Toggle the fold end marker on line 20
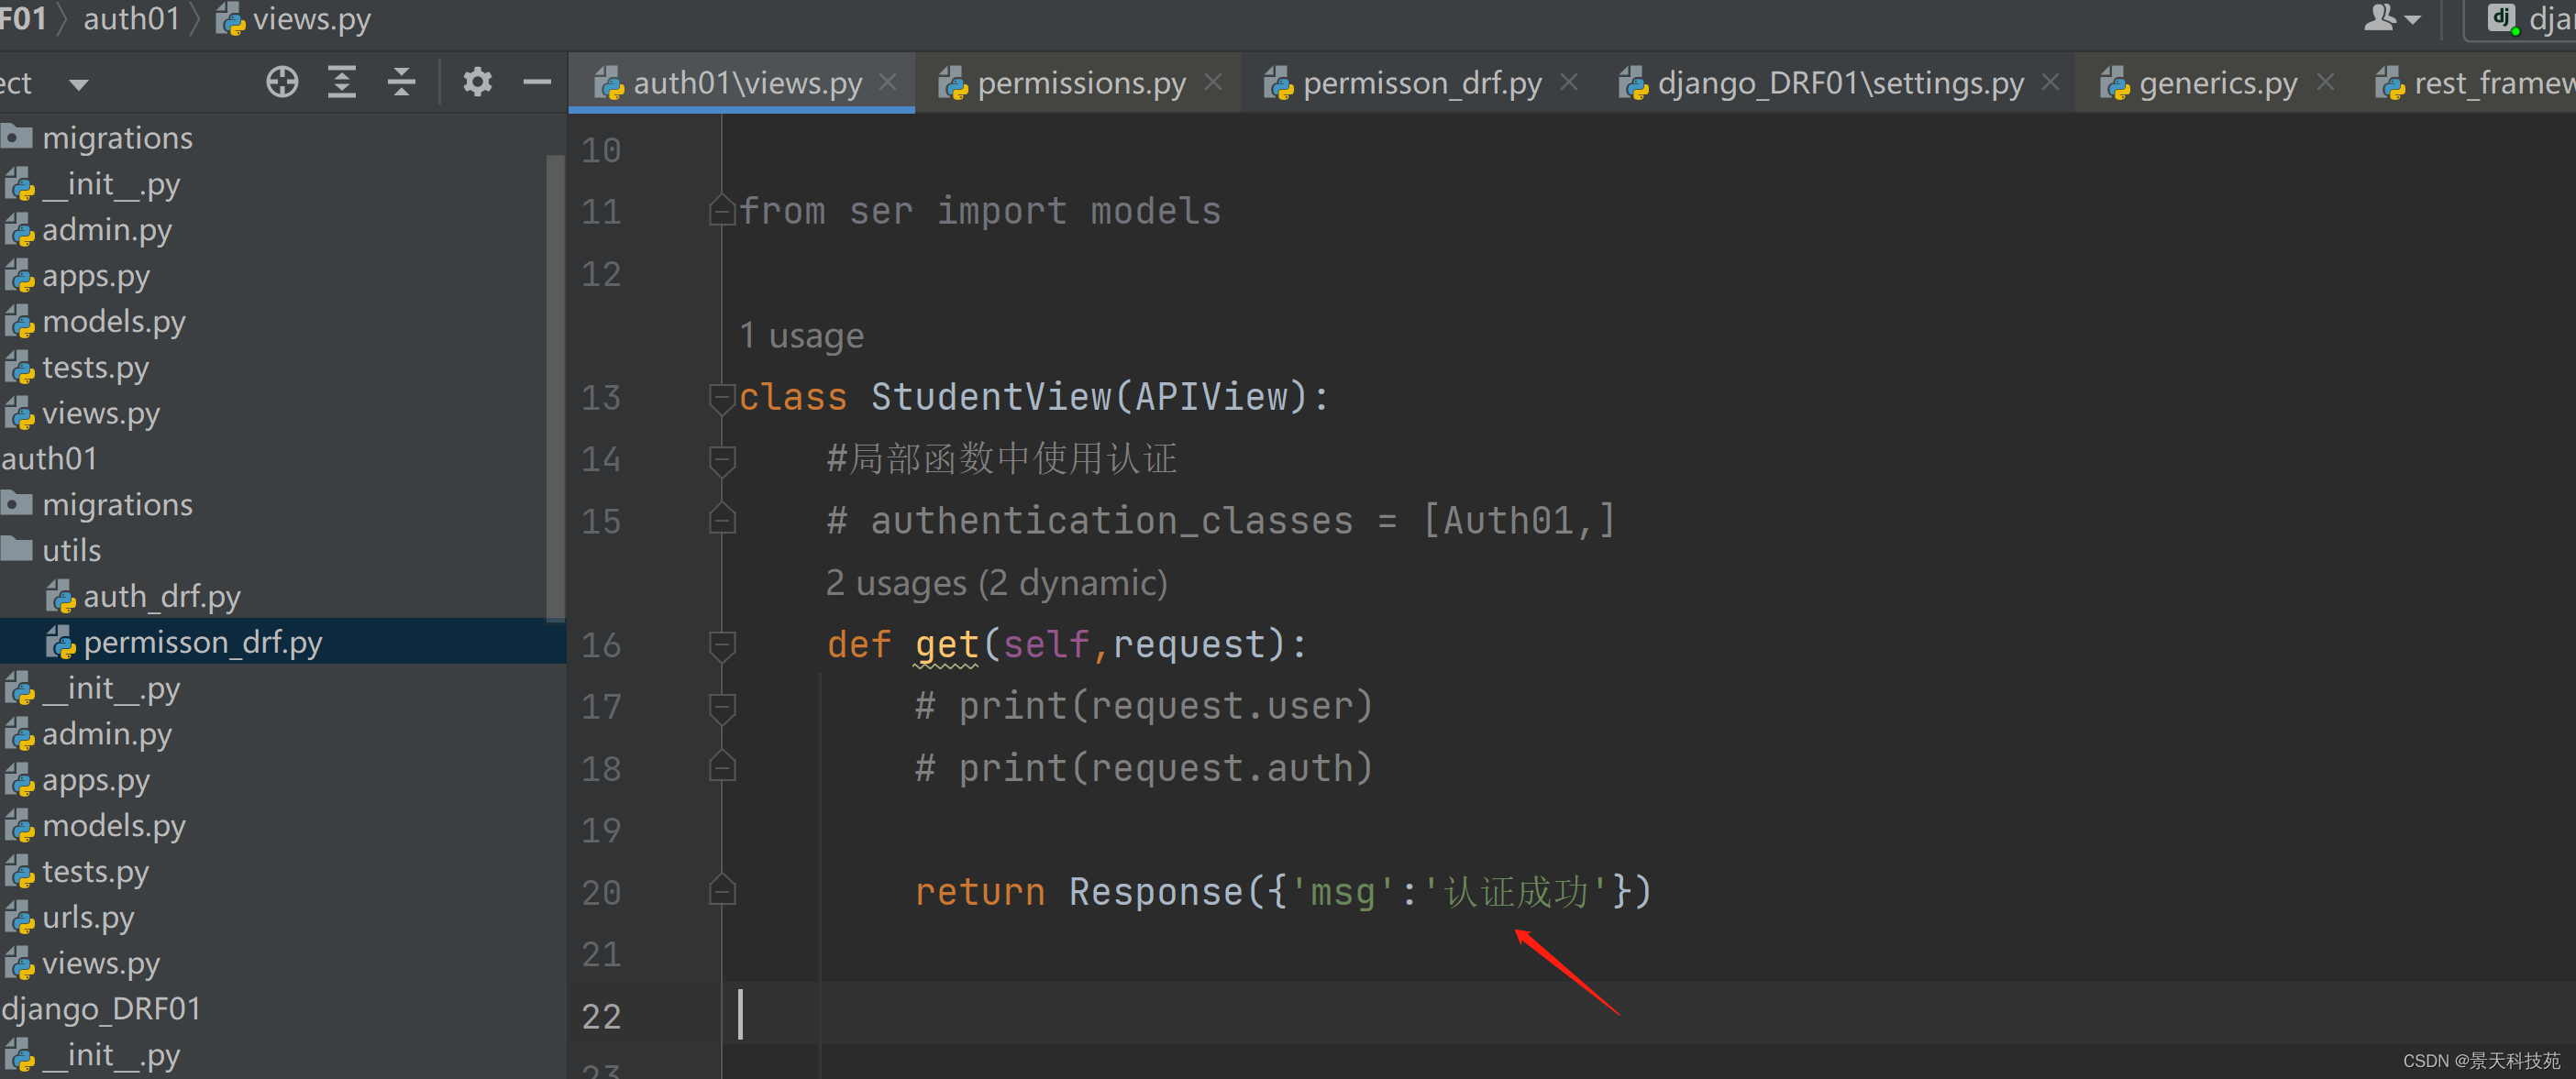The width and height of the screenshot is (2576, 1079). pos(722,892)
